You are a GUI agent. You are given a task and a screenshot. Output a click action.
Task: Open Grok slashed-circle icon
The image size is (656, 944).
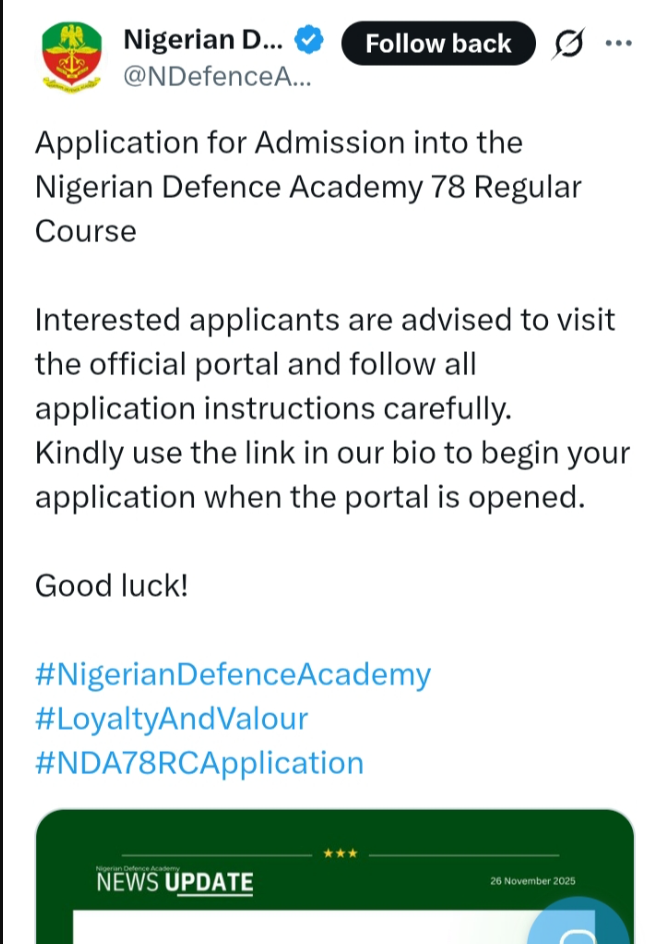tap(569, 43)
